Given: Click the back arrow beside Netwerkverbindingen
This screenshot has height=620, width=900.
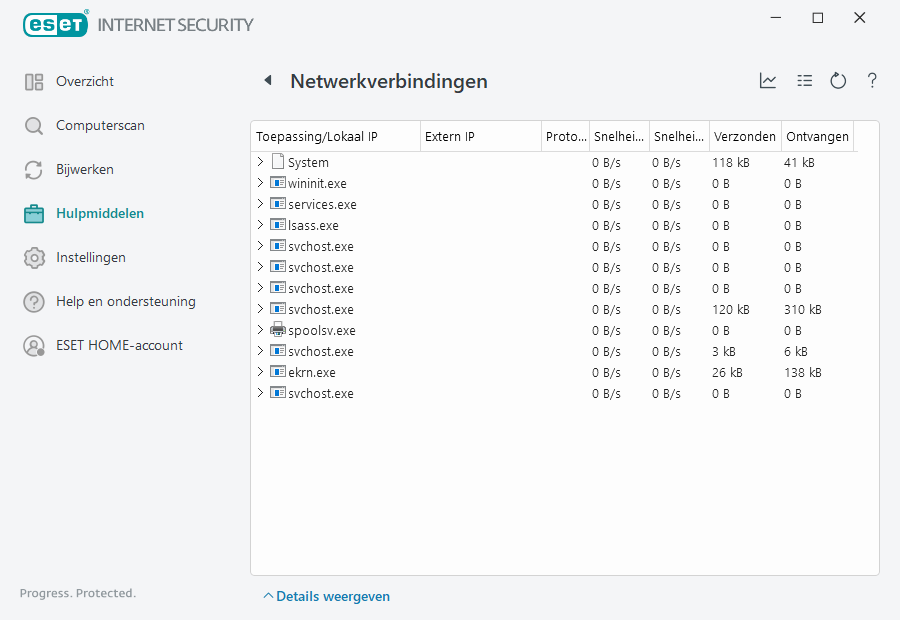Looking at the screenshot, I should tap(267, 81).
